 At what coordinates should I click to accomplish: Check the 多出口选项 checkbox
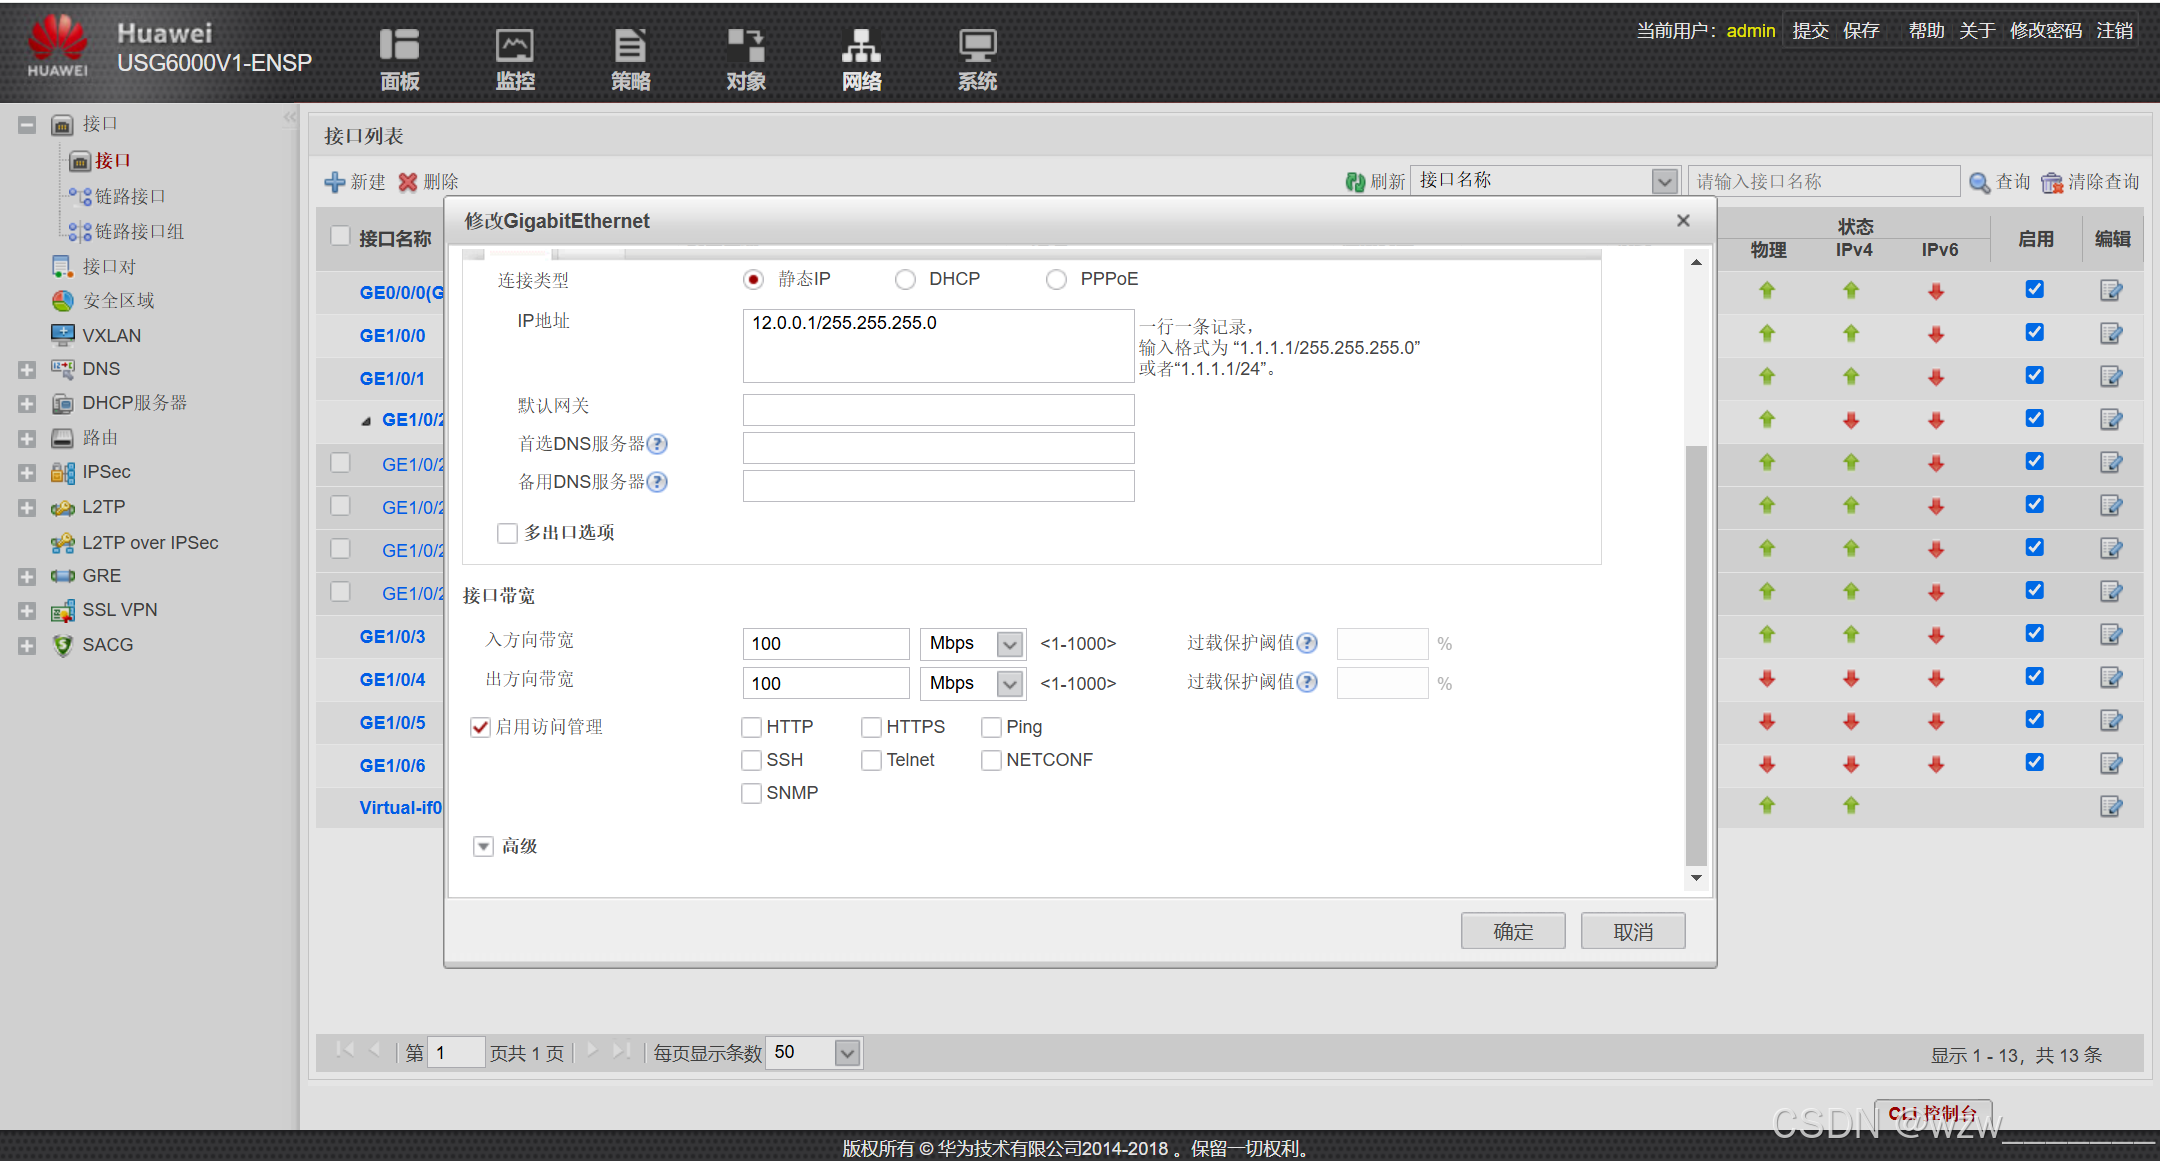(x=507, y=533)
